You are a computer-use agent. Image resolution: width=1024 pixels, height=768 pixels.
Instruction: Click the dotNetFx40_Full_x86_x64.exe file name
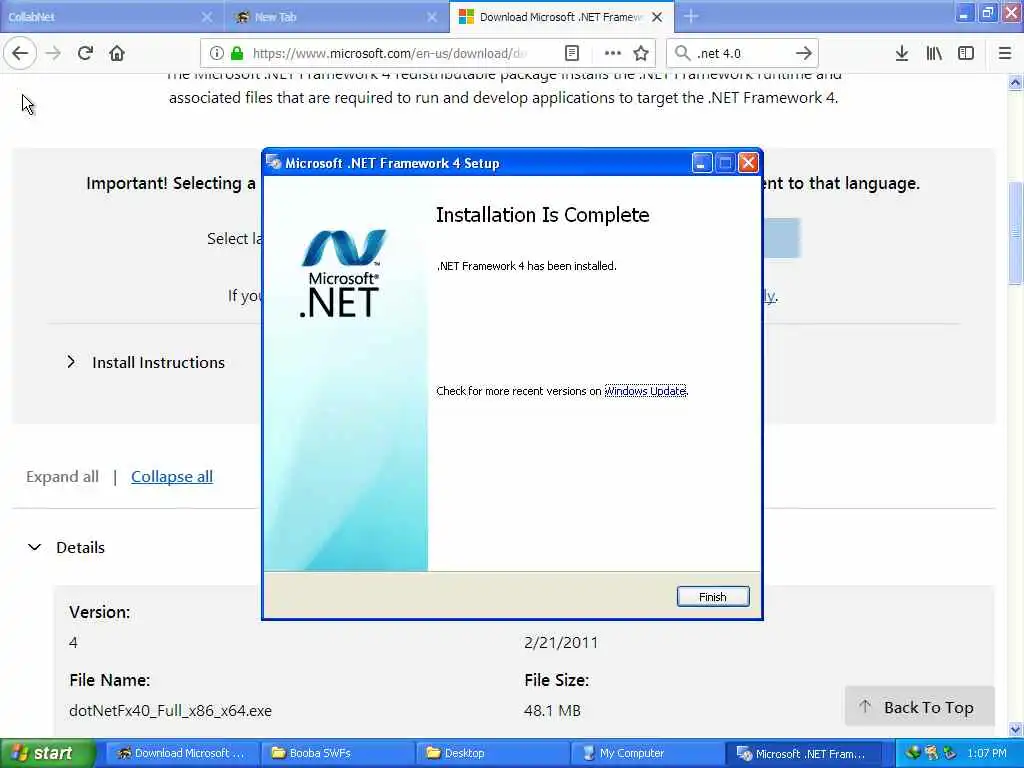170,711
